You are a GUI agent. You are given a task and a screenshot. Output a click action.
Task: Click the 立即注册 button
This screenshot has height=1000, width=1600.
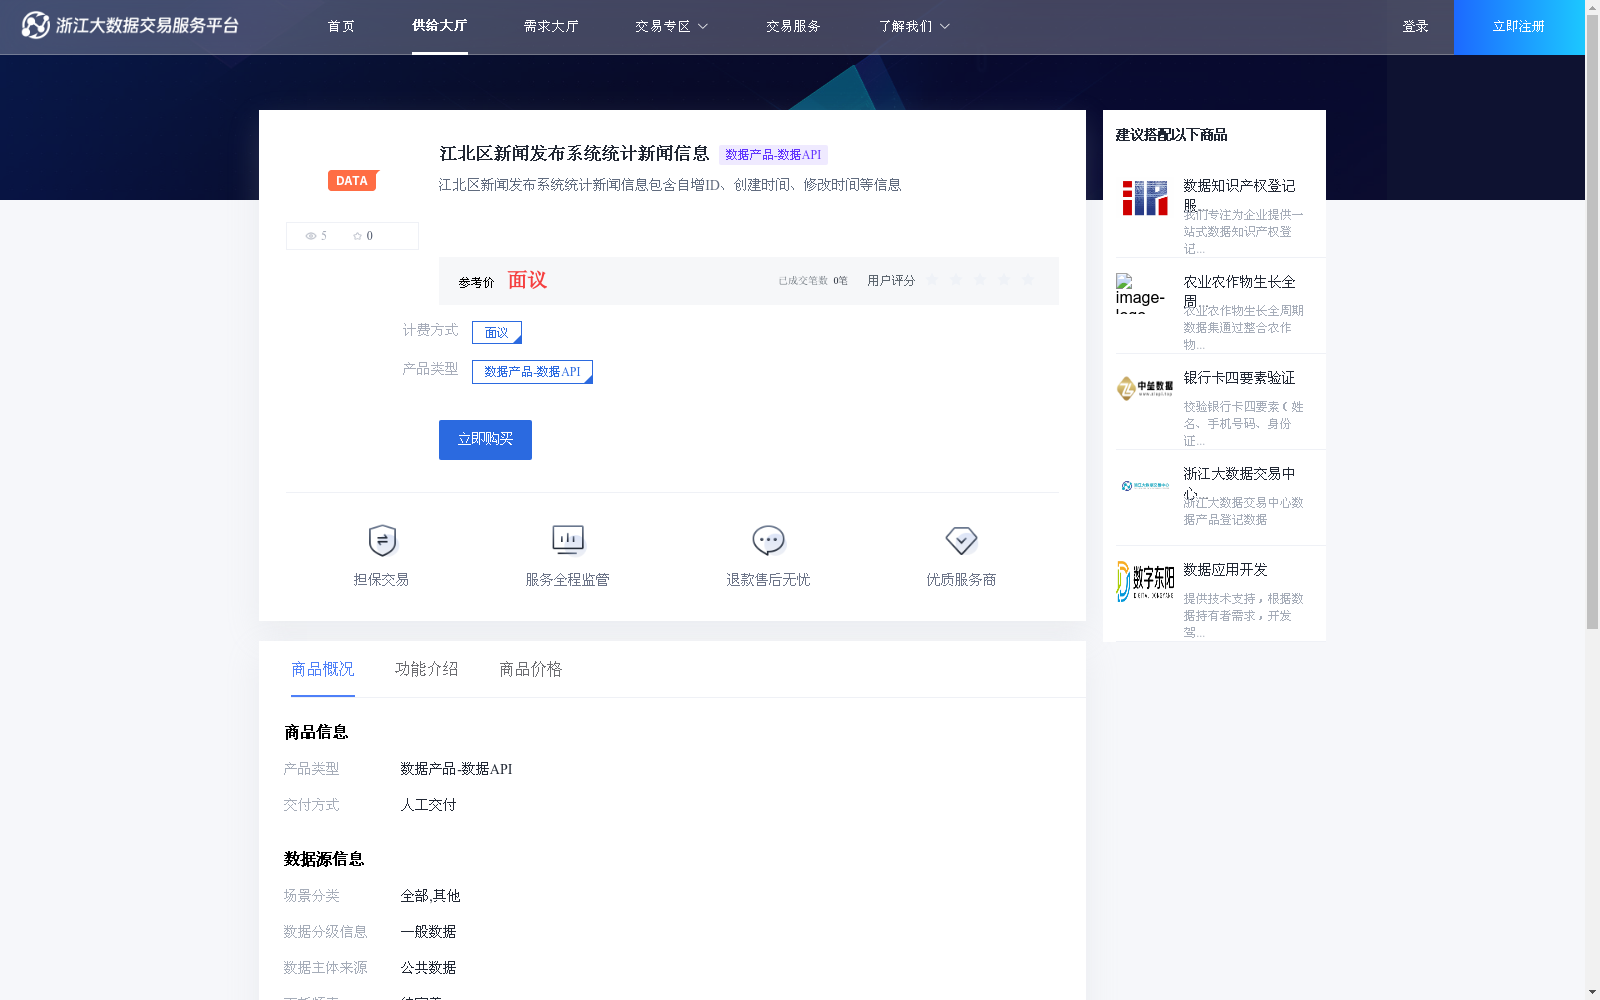click(x=1519, y=27)
